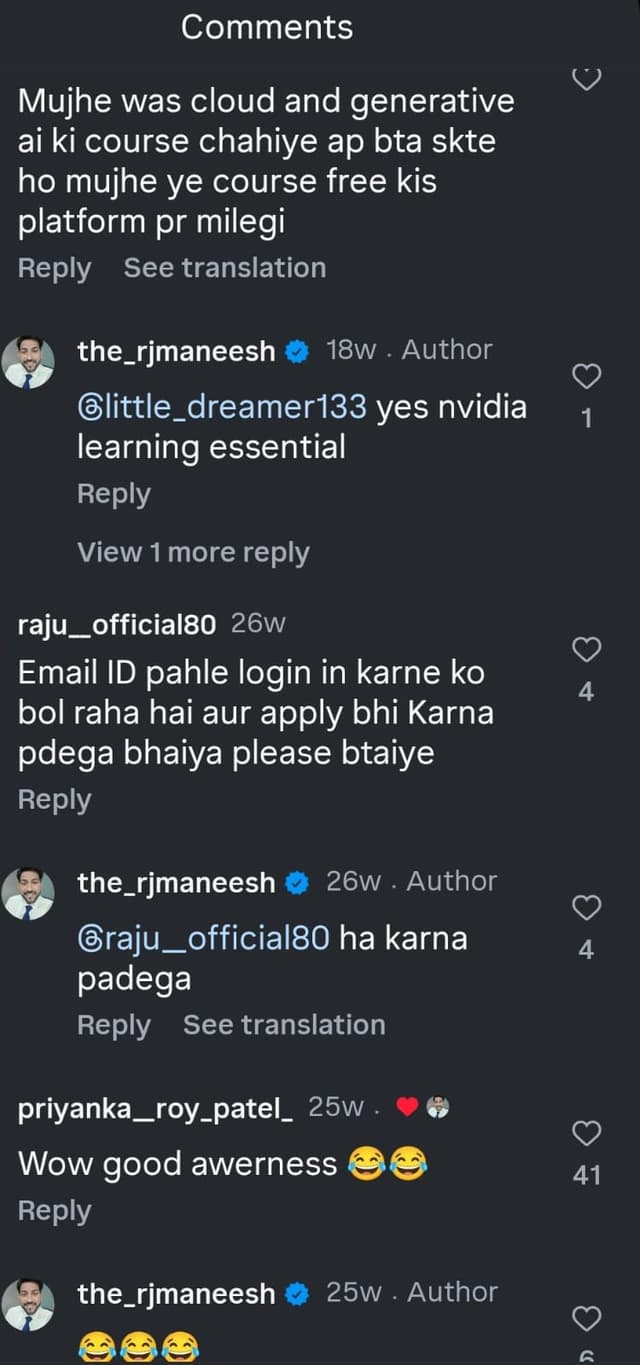The width and height of the screenshot is (640, 1365).
Task: Show translation of the top course comment
Action: tap(224, 268)
